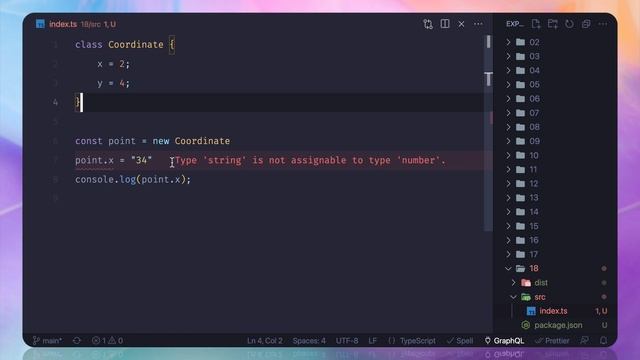The width and height of the screenshot is (640, 360).
Task: Click the EXP... Explorer panel title
Action: (x=515, y=24)
